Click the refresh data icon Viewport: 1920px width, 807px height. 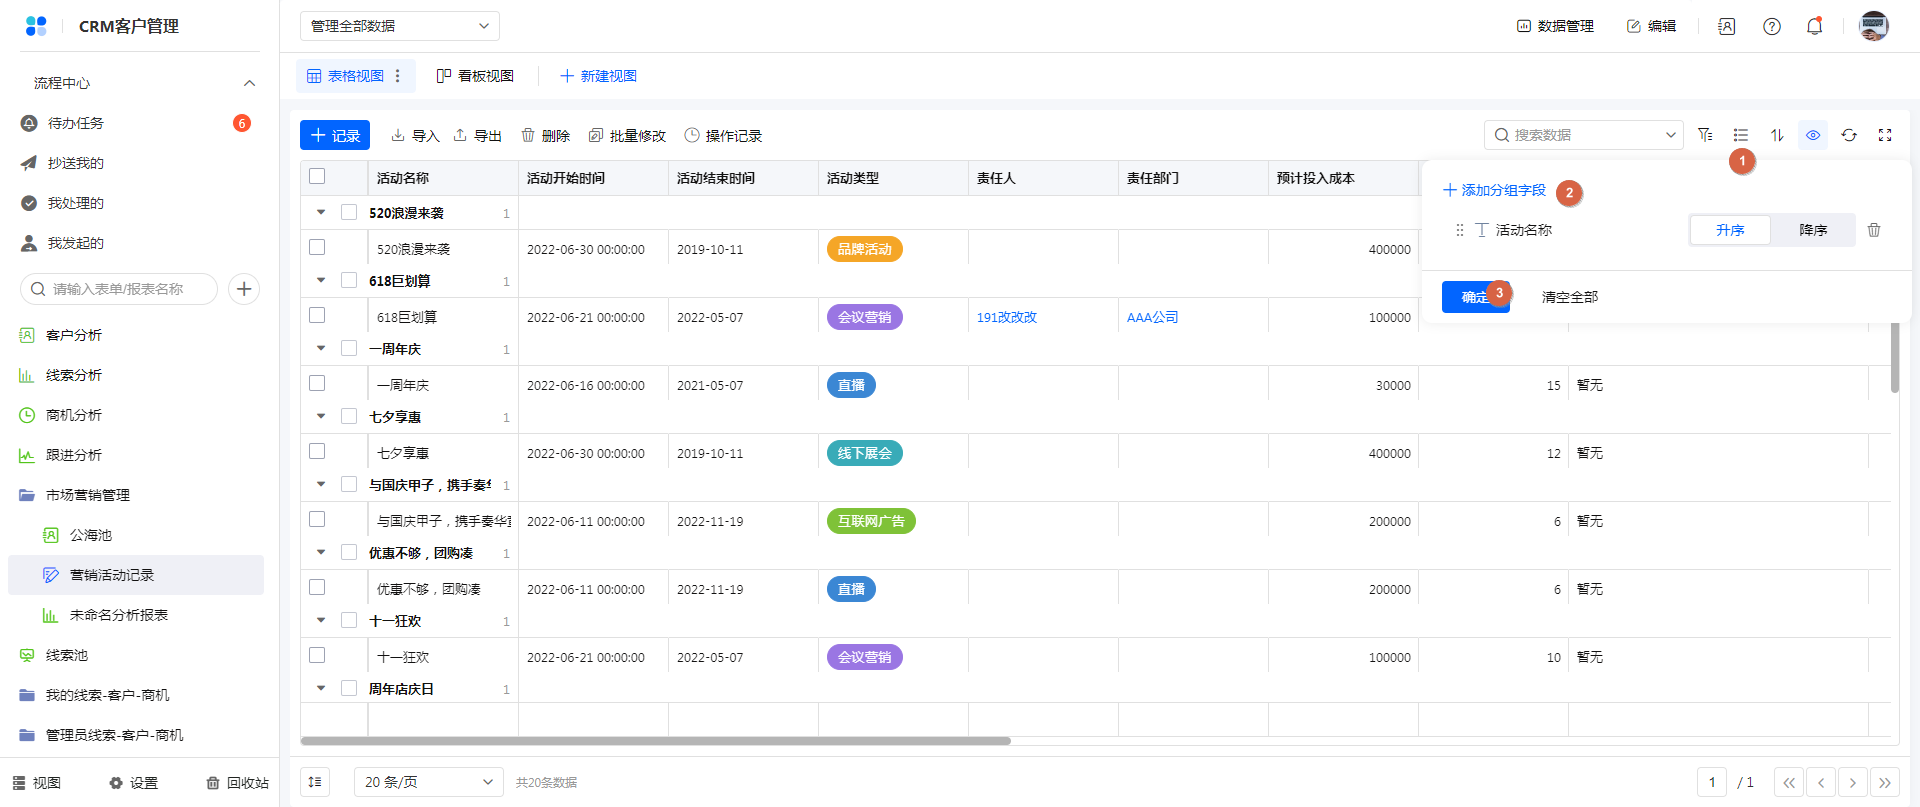coord(1849,135)
